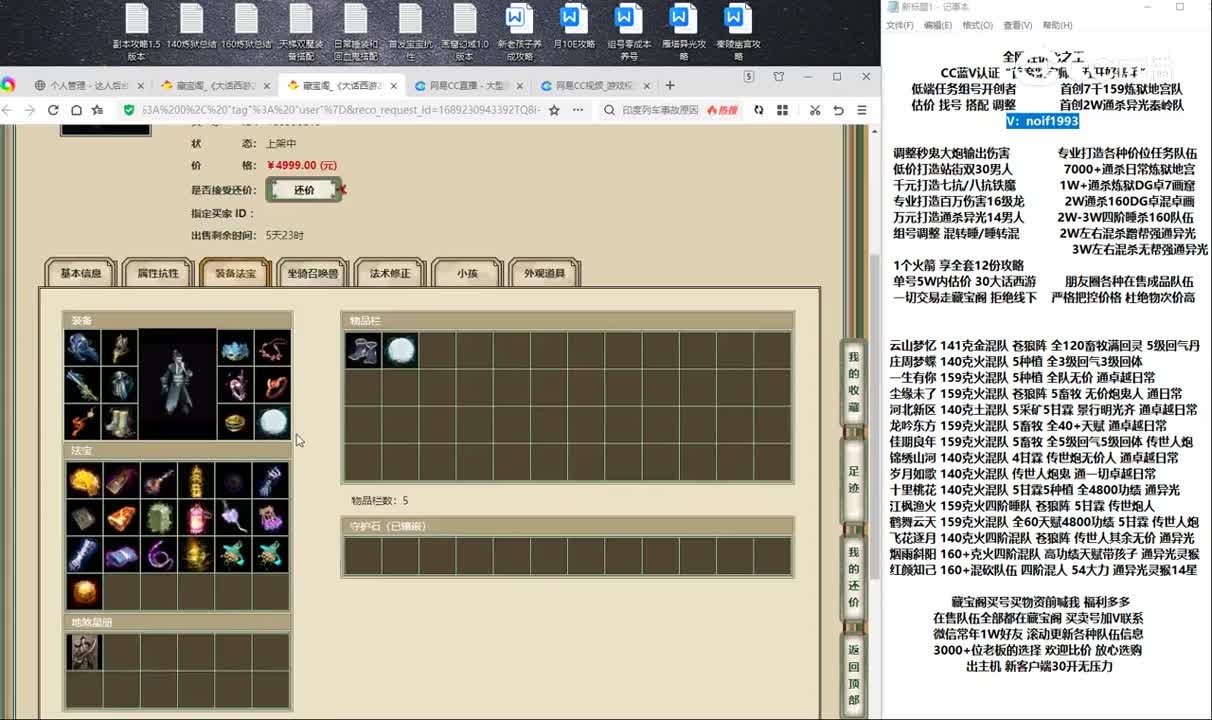This screenshot has width=1212, height=720.
Task: Click the teal mask in the 装备 panel
Action: [x=235, y=348]
